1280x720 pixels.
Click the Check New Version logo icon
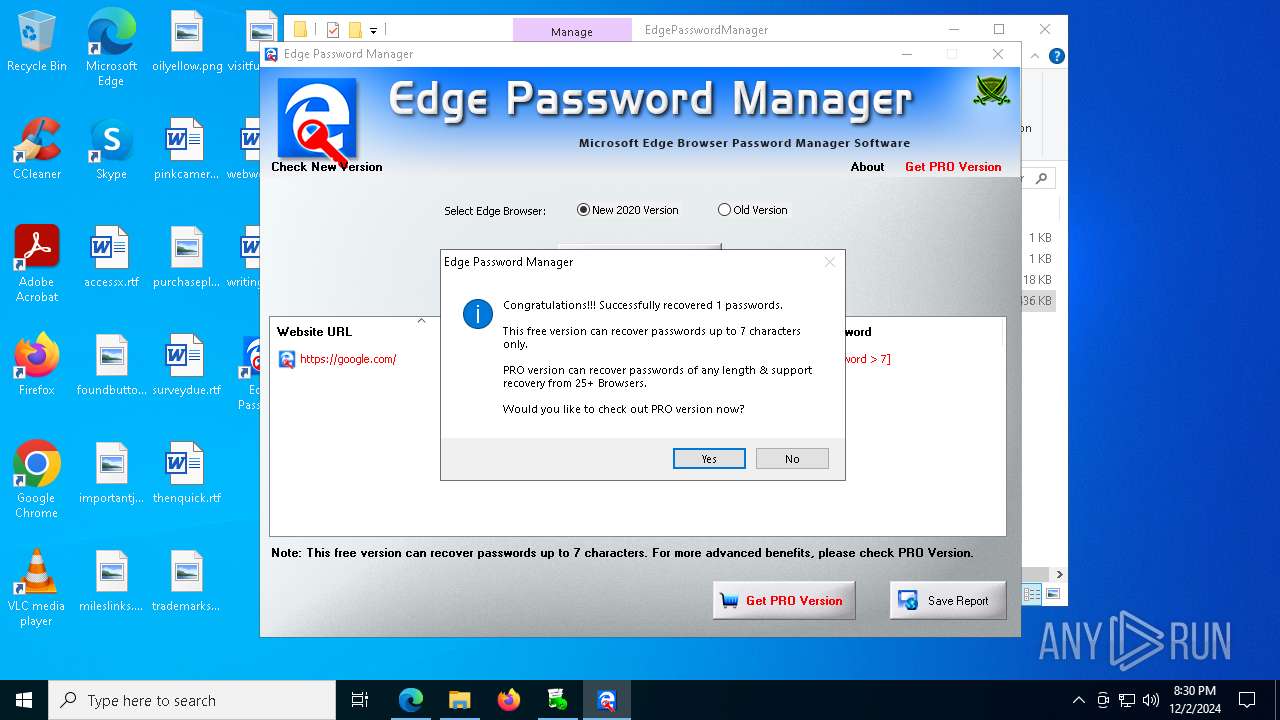point(316,119)
